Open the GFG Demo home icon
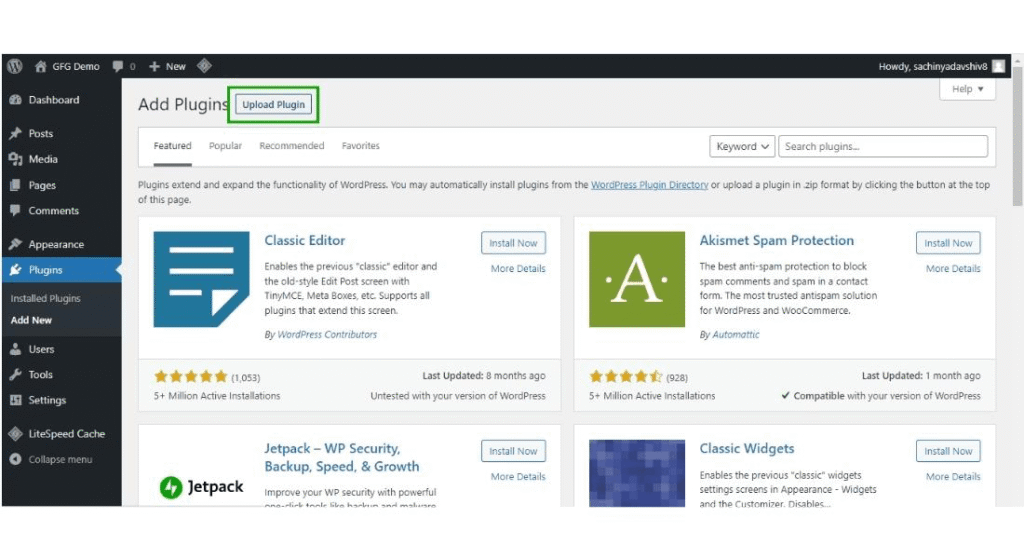Image resolution: width=1024 pixels, height=559 pixels. 40,66
